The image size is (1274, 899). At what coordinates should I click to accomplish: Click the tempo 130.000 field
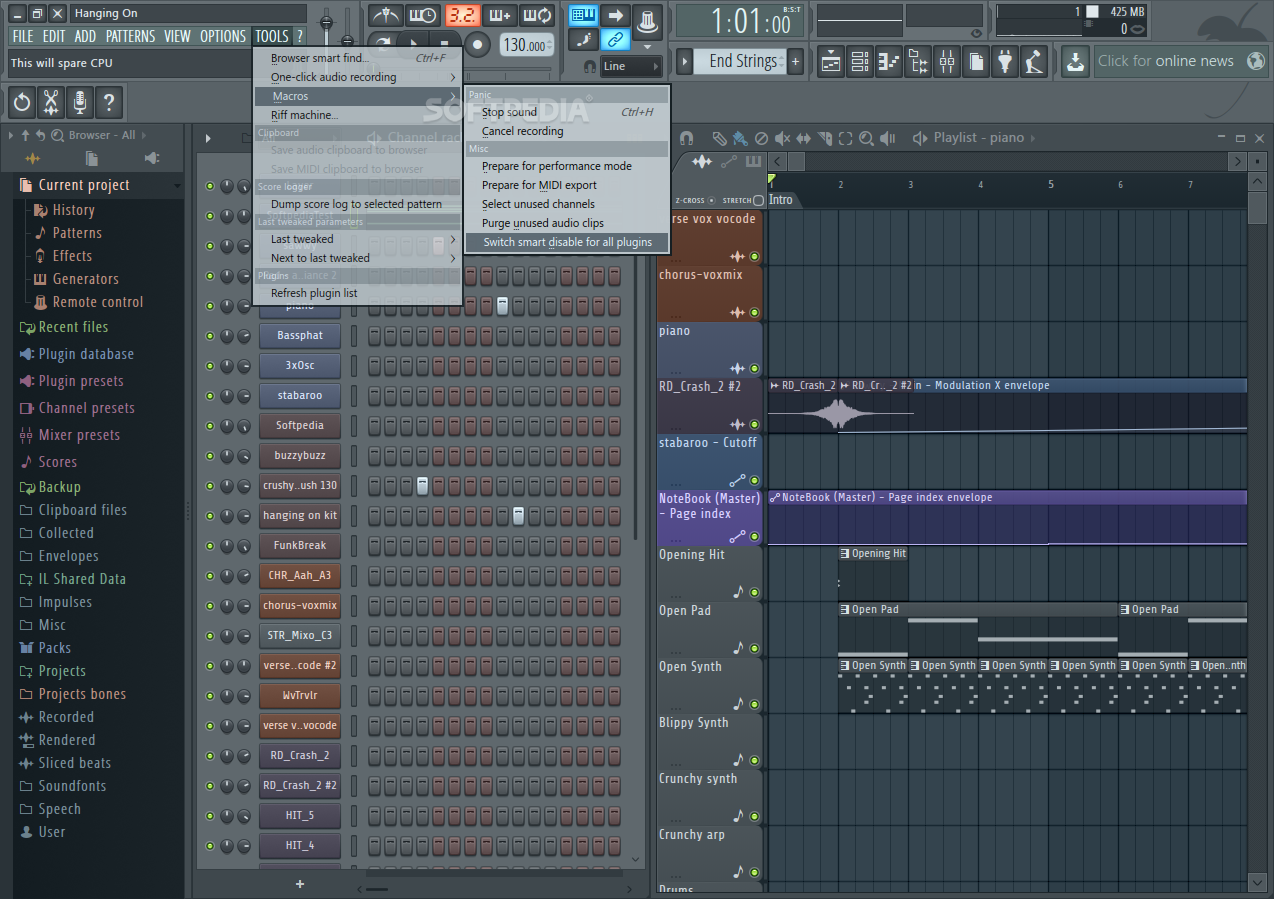click(526, 45)
